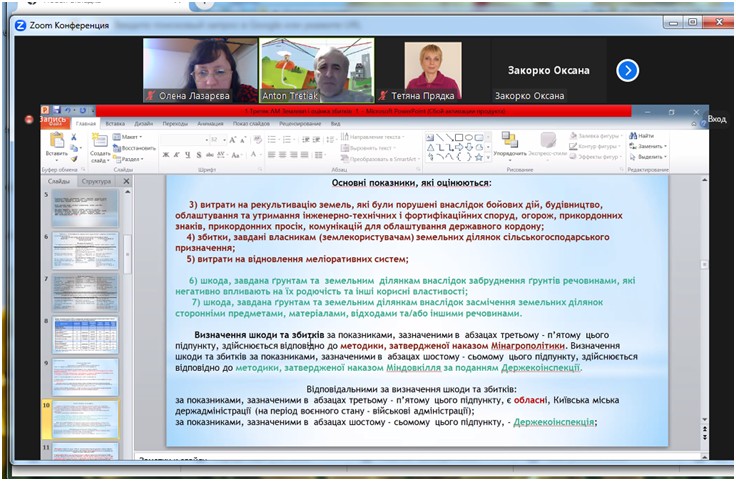Screen dimensions: 736x481
Task: Toggle bold (Ж) formatting
Action: coord(166,155)
